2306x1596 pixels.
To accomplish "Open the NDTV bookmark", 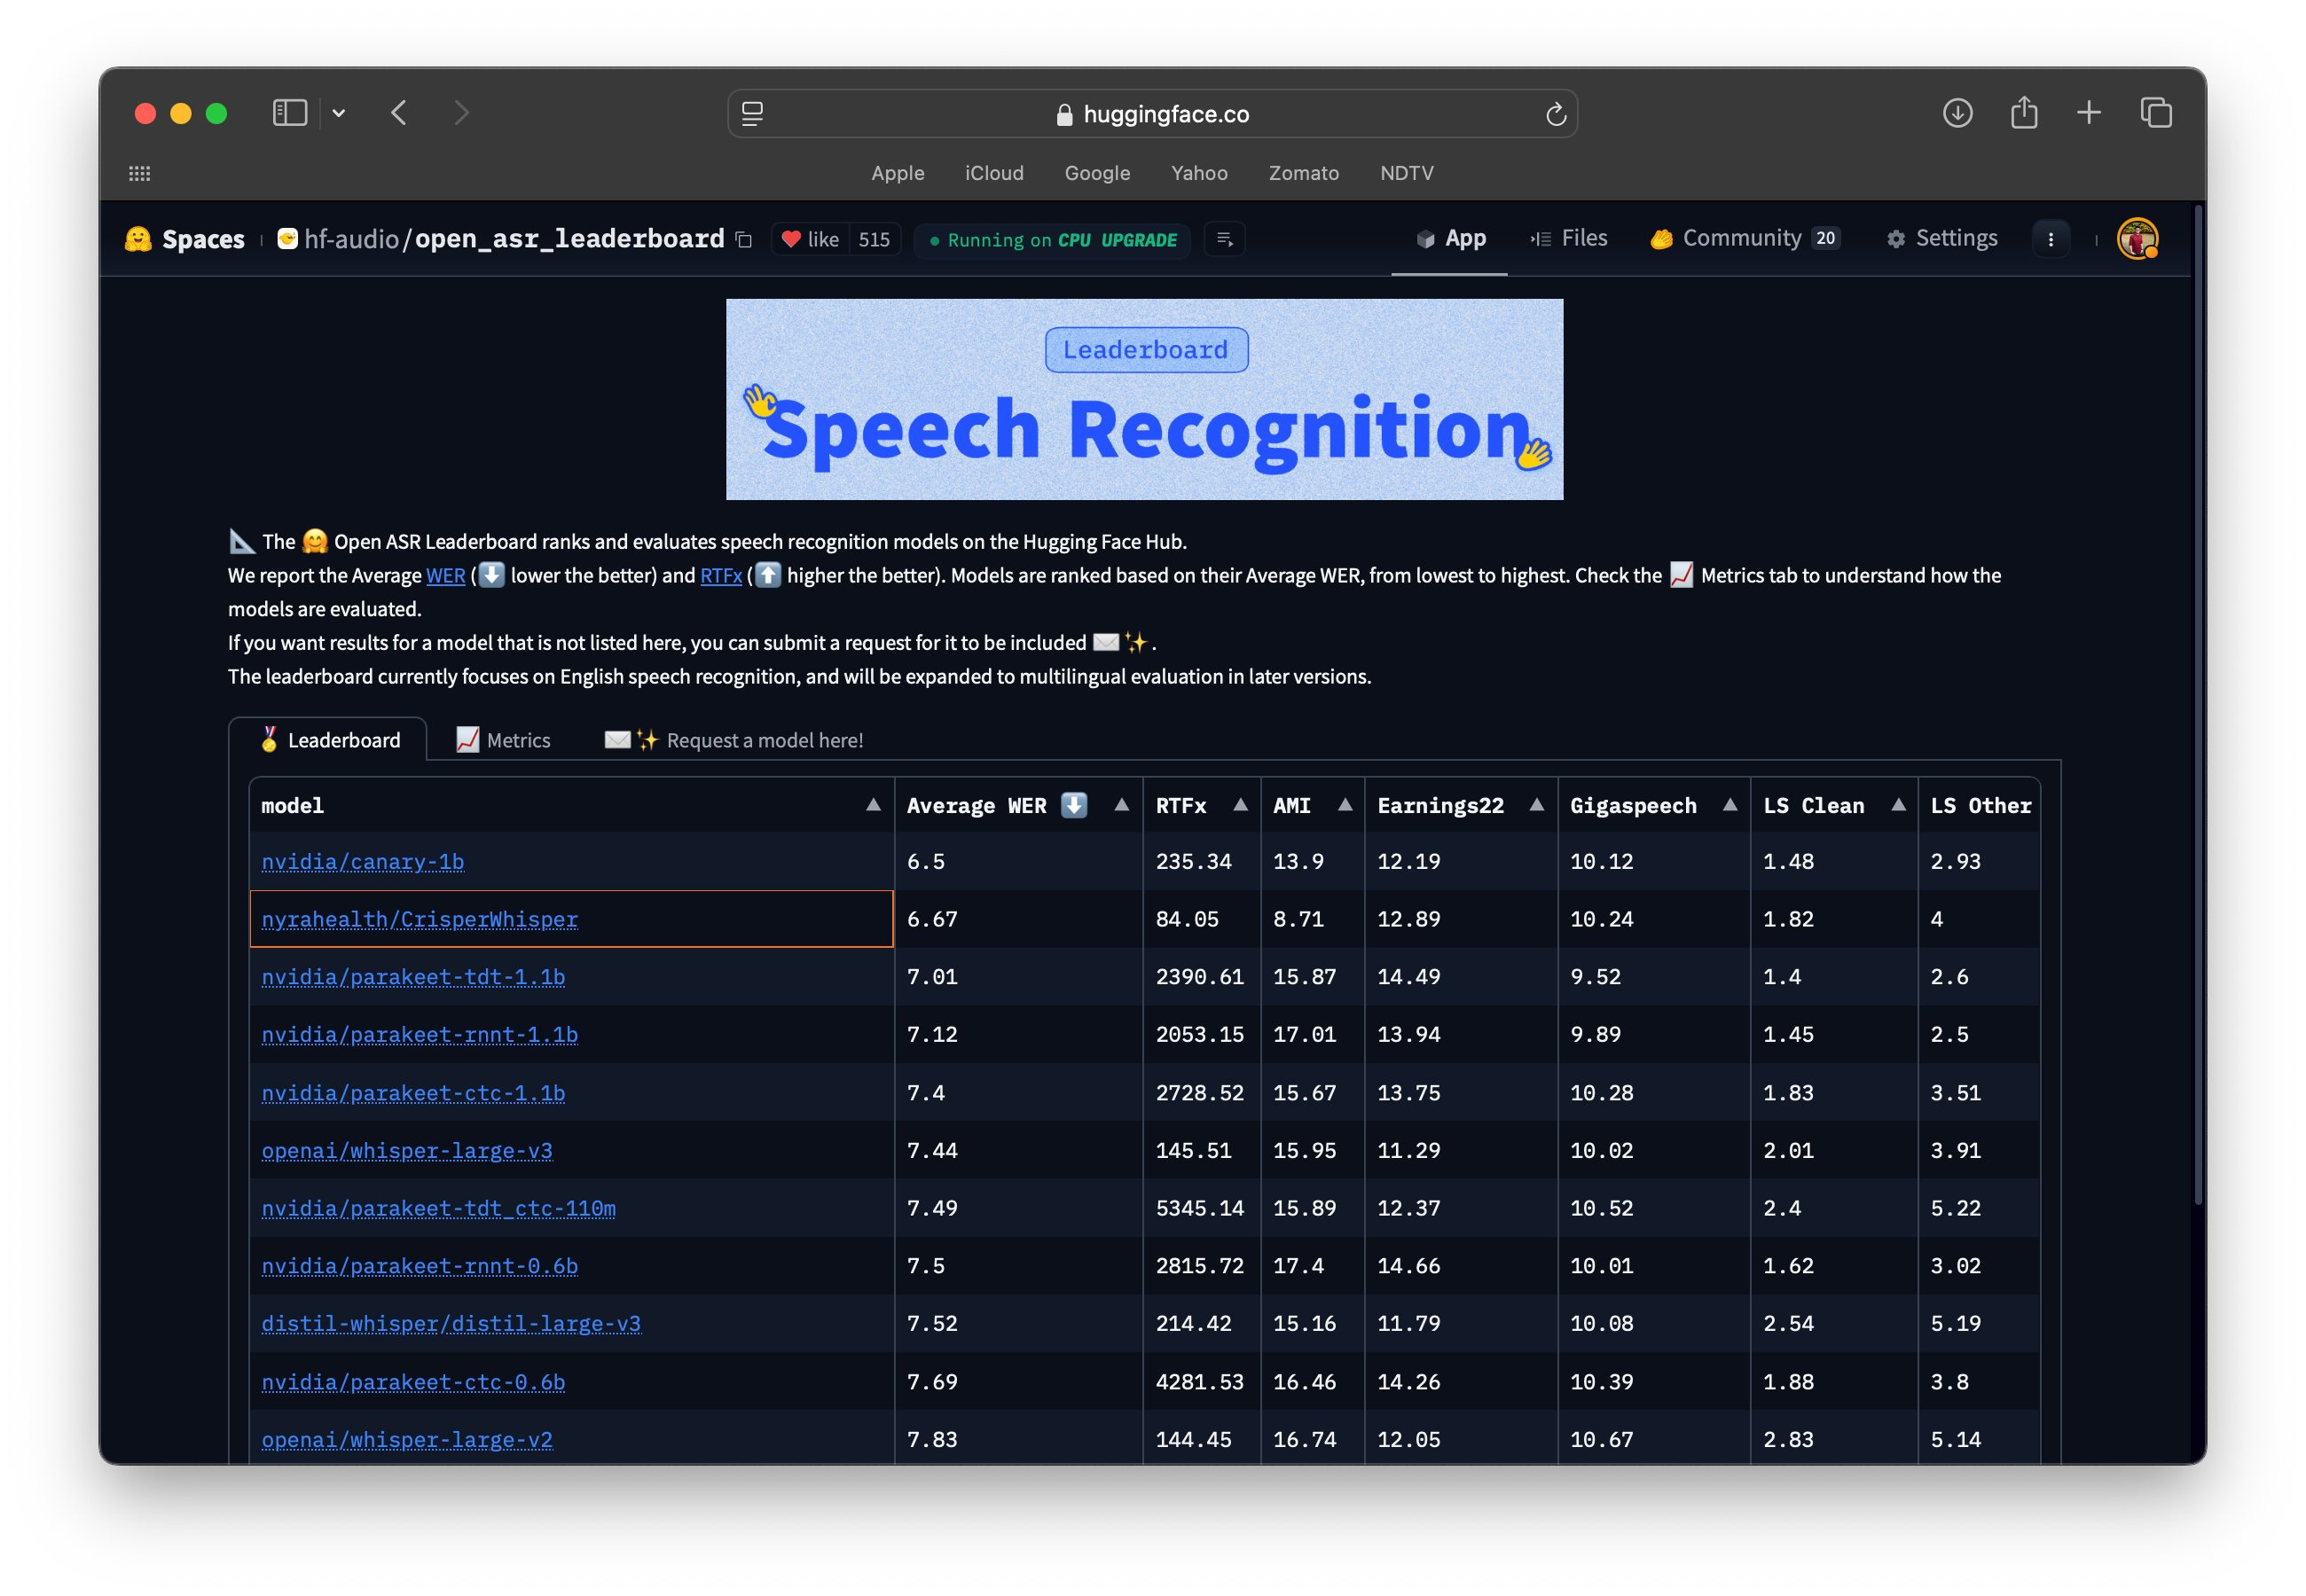I will 1406,173.
